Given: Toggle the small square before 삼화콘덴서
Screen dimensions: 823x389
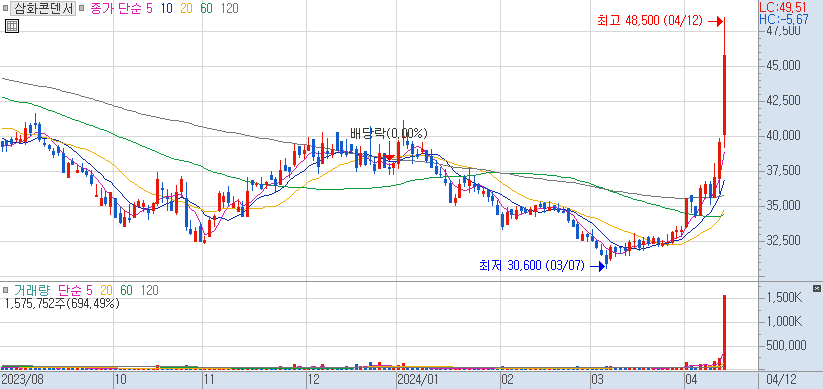Looking at the screenshot, I should [5, 8].
